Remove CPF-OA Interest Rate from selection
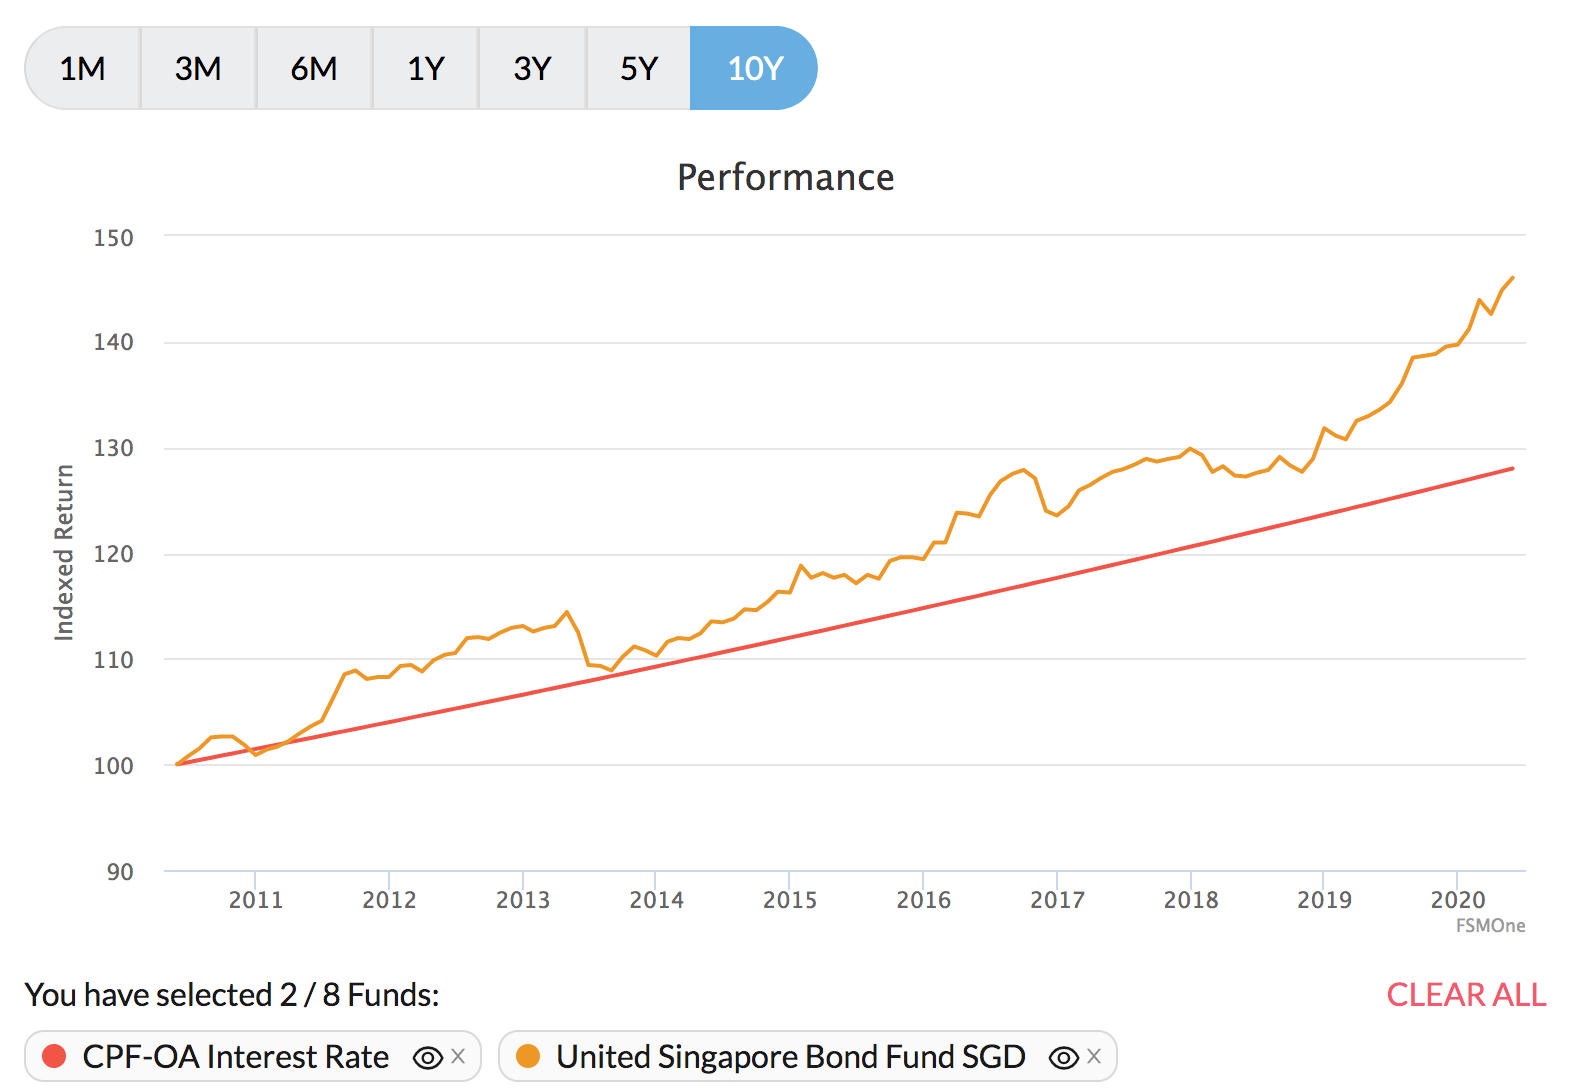 tap(458, 1056)
